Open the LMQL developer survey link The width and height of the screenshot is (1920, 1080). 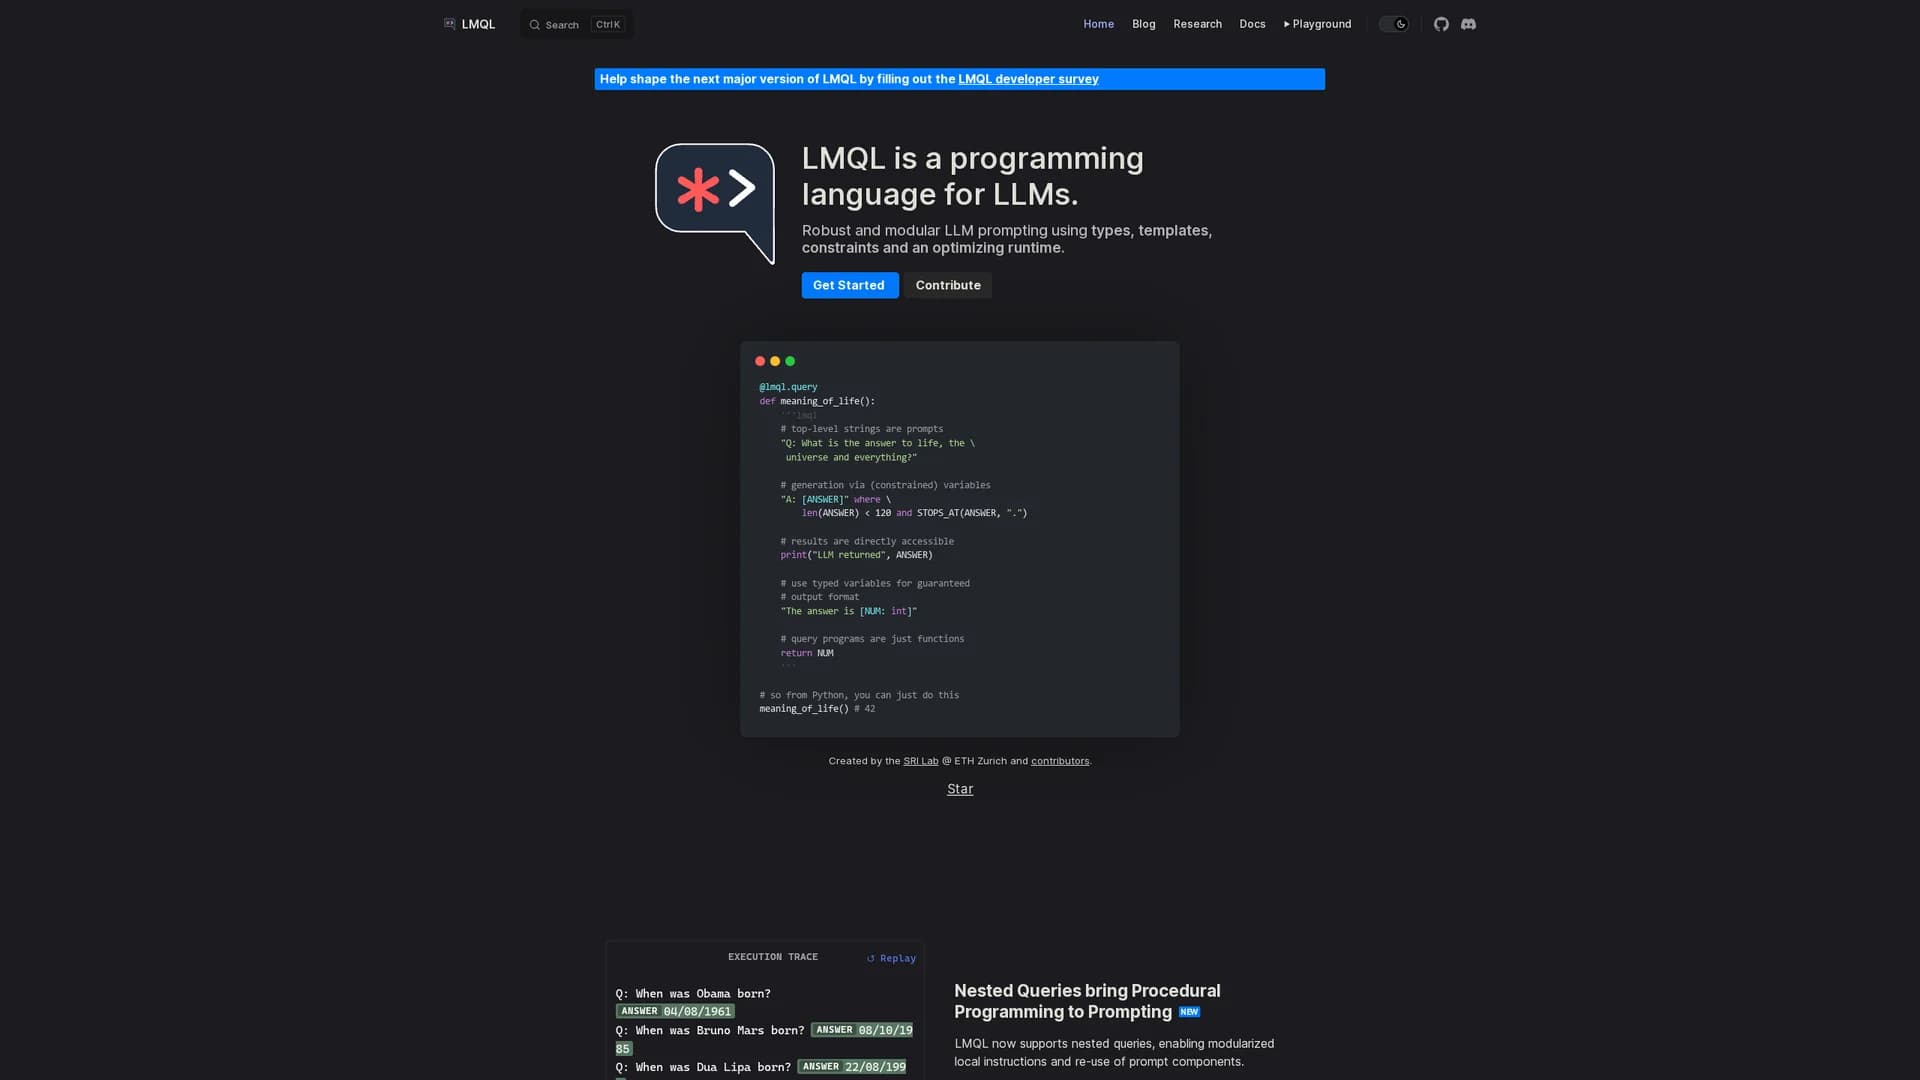point(1028,79)
